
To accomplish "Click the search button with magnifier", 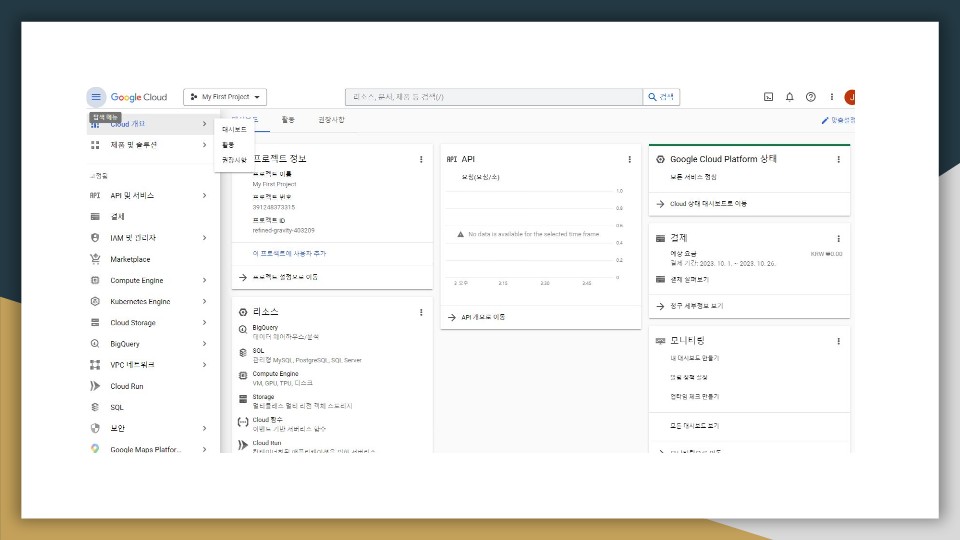I will tap(661, 97).
